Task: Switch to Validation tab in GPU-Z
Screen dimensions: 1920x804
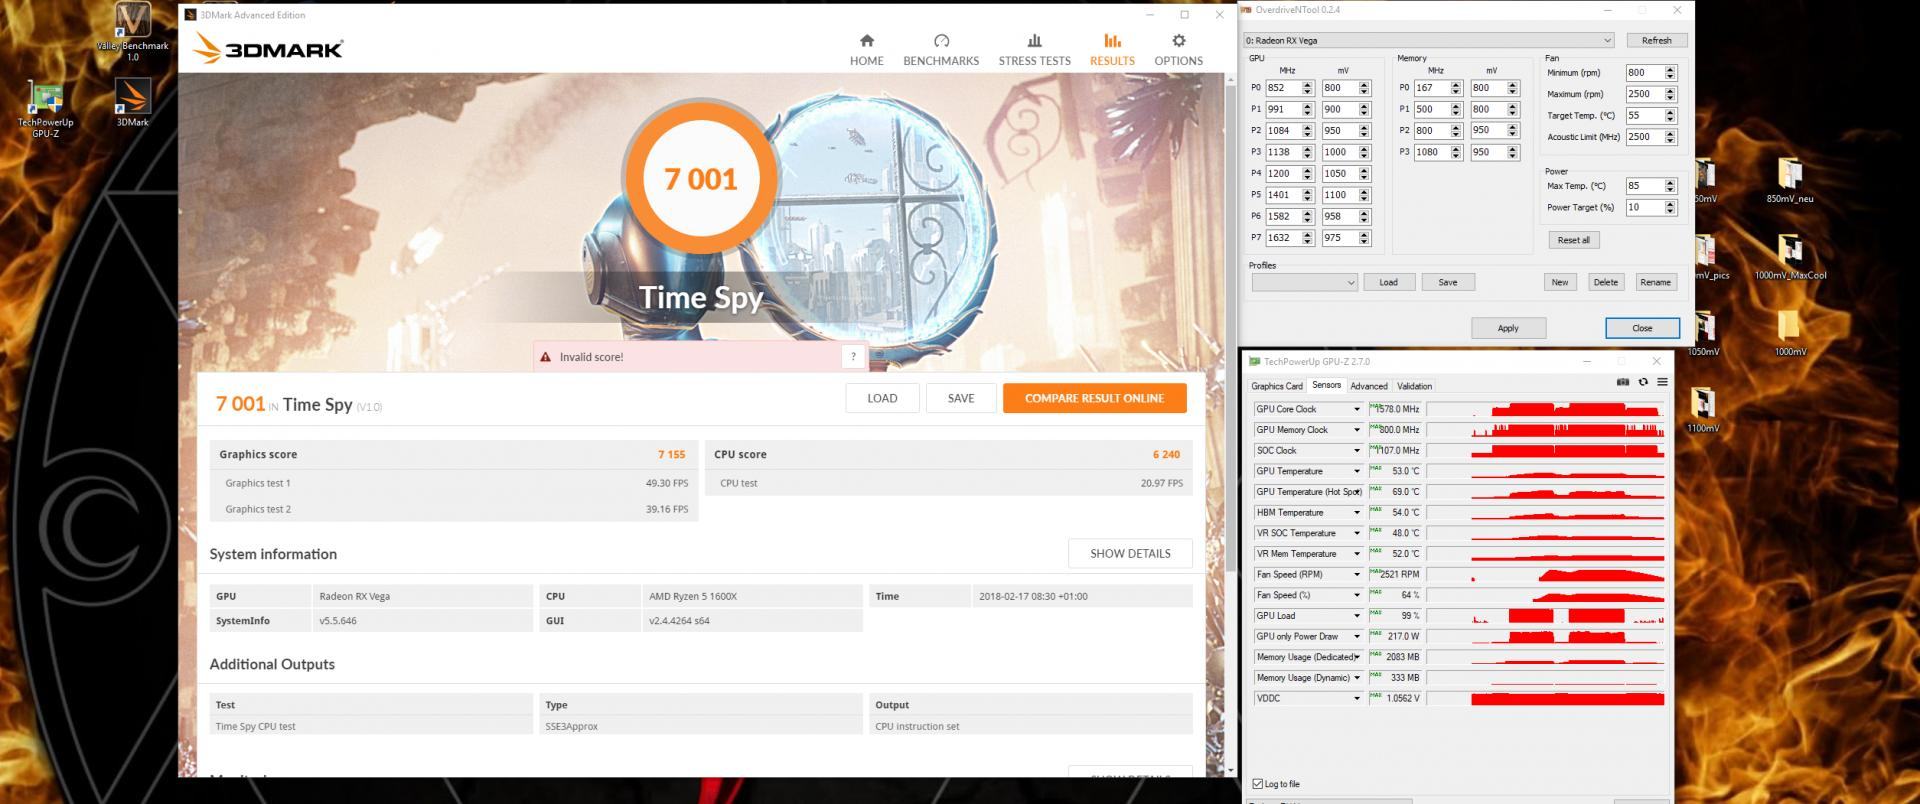Action: coord(1414,386)
